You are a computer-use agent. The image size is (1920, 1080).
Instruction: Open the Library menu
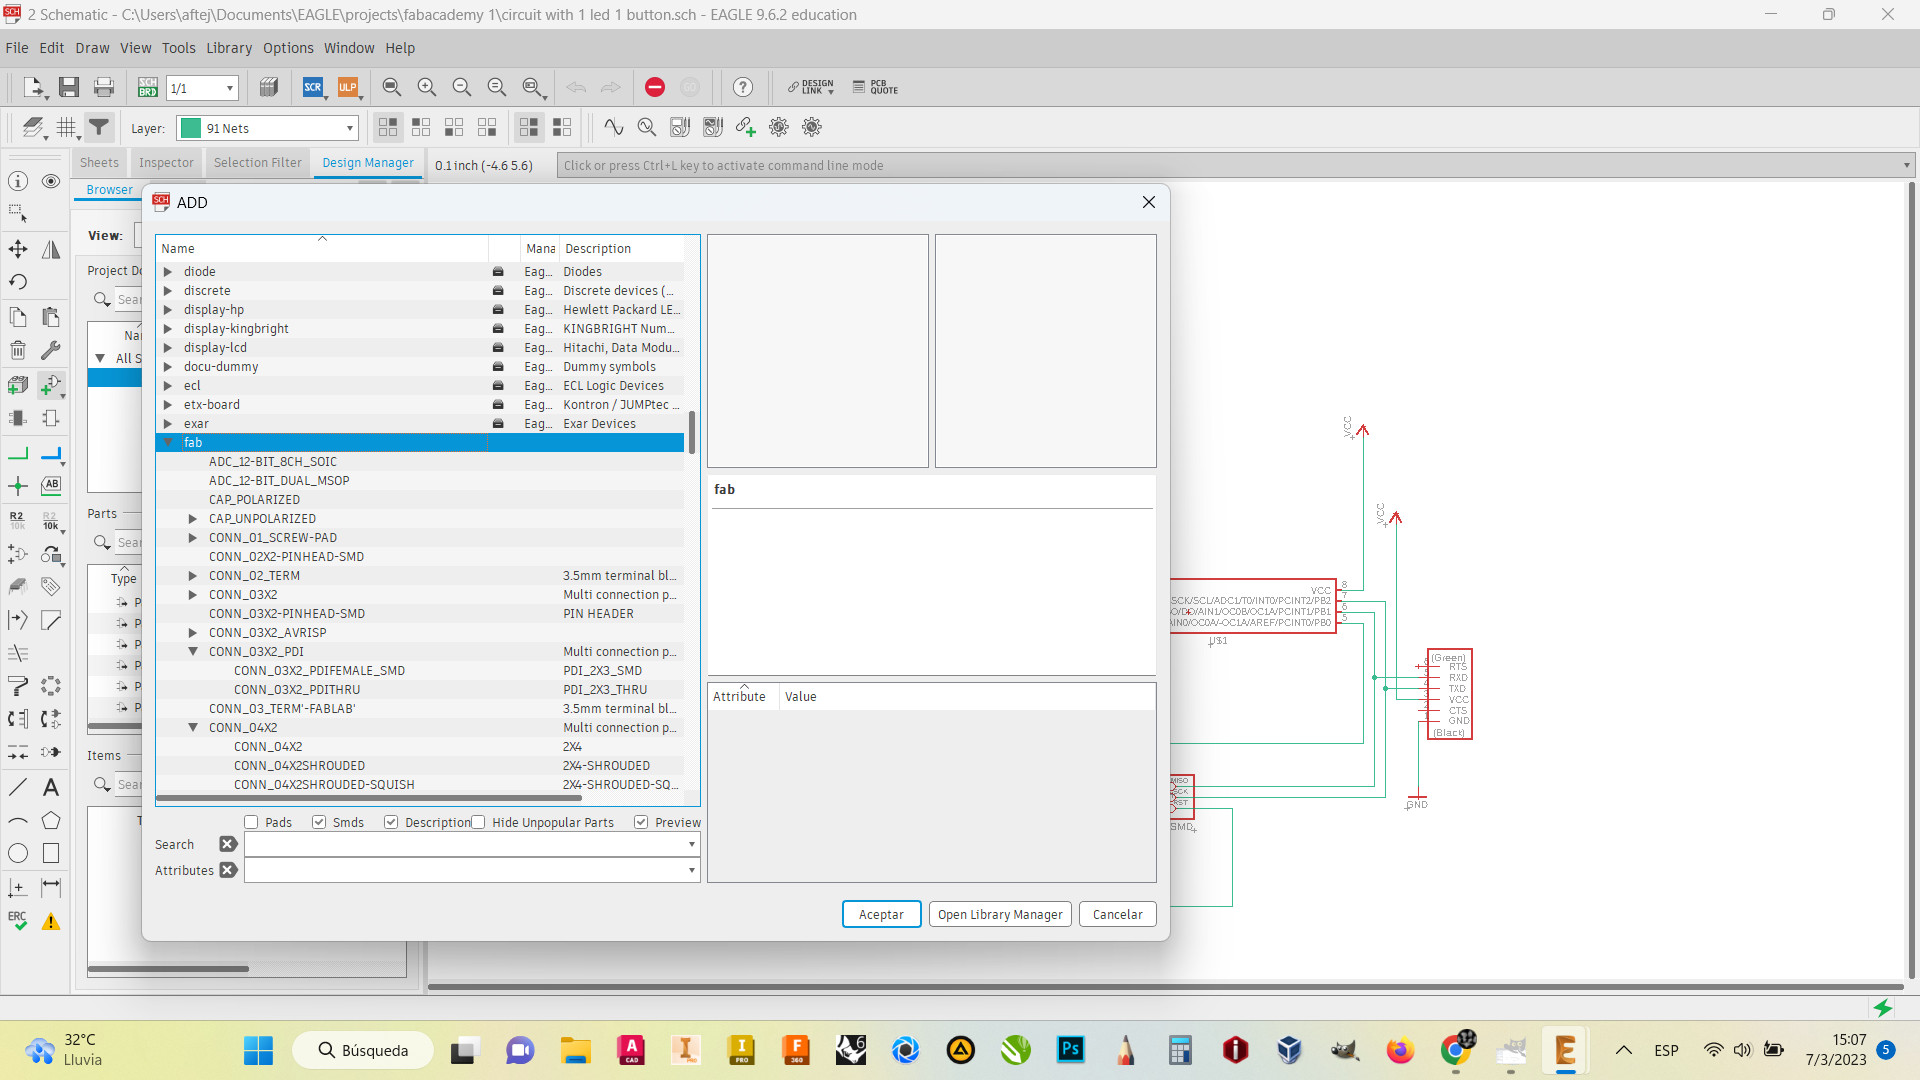click(x=228, y=48)
